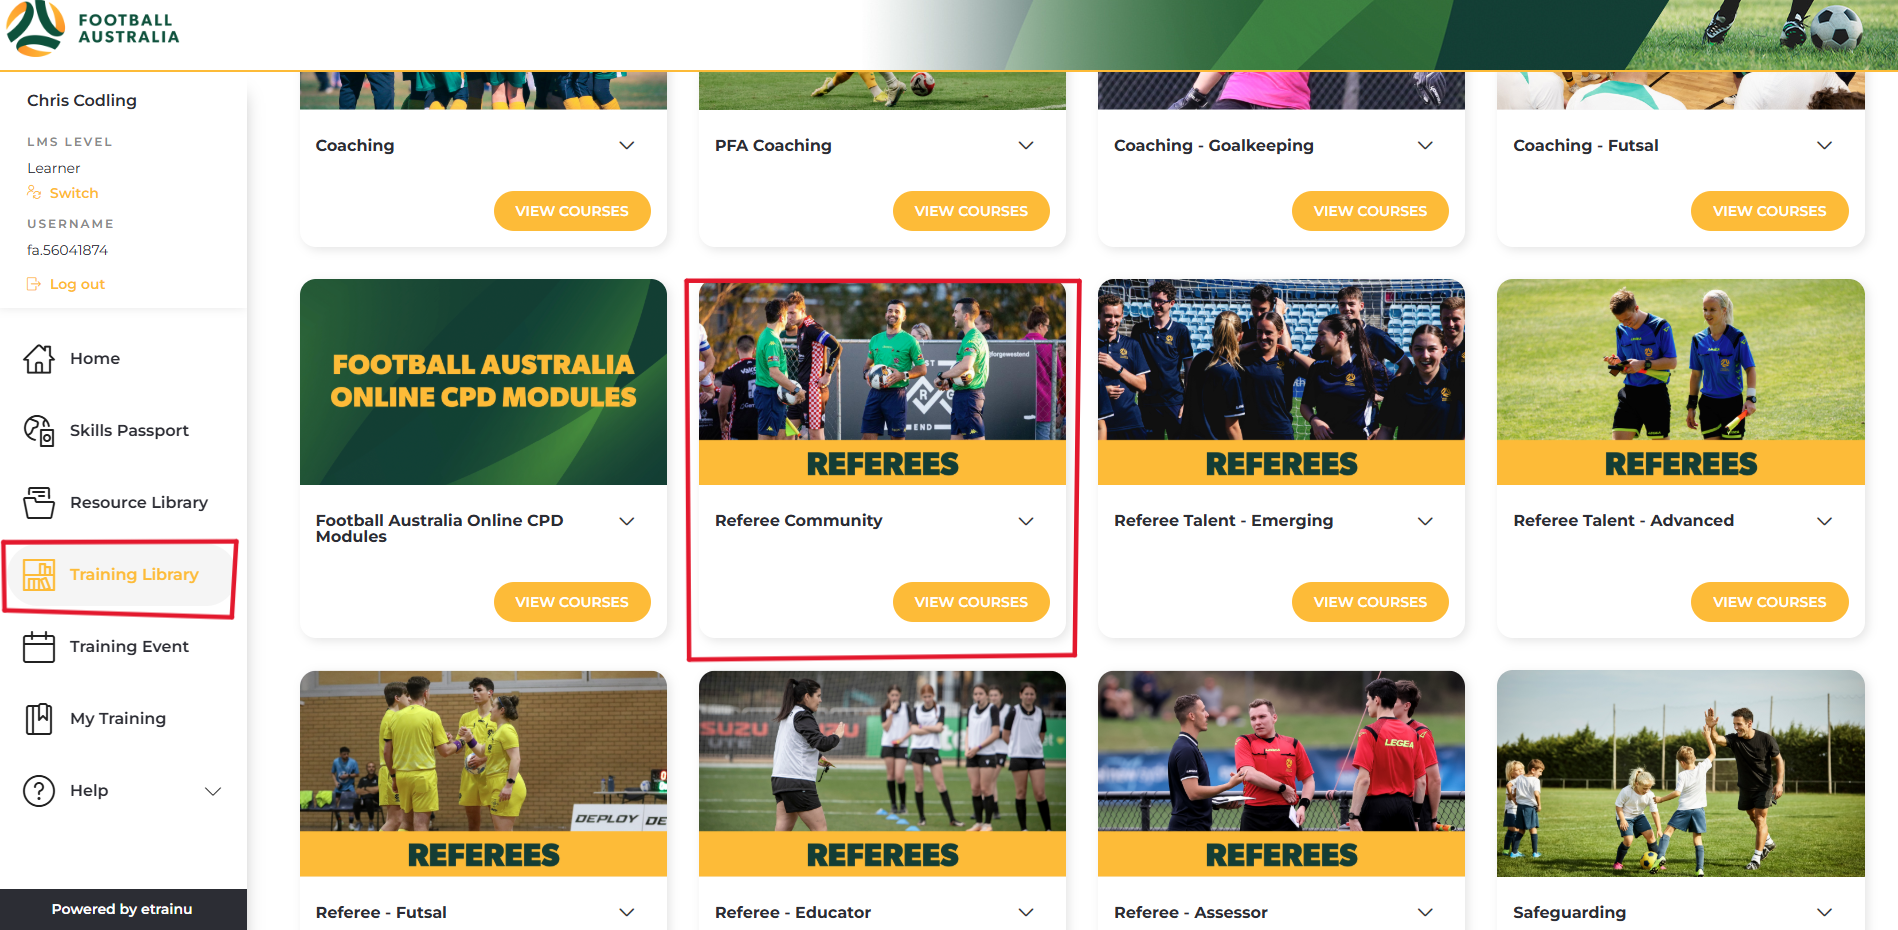Select My Training from the sidebar menu
Viewport: 1898px width, 930px height.
117,718
